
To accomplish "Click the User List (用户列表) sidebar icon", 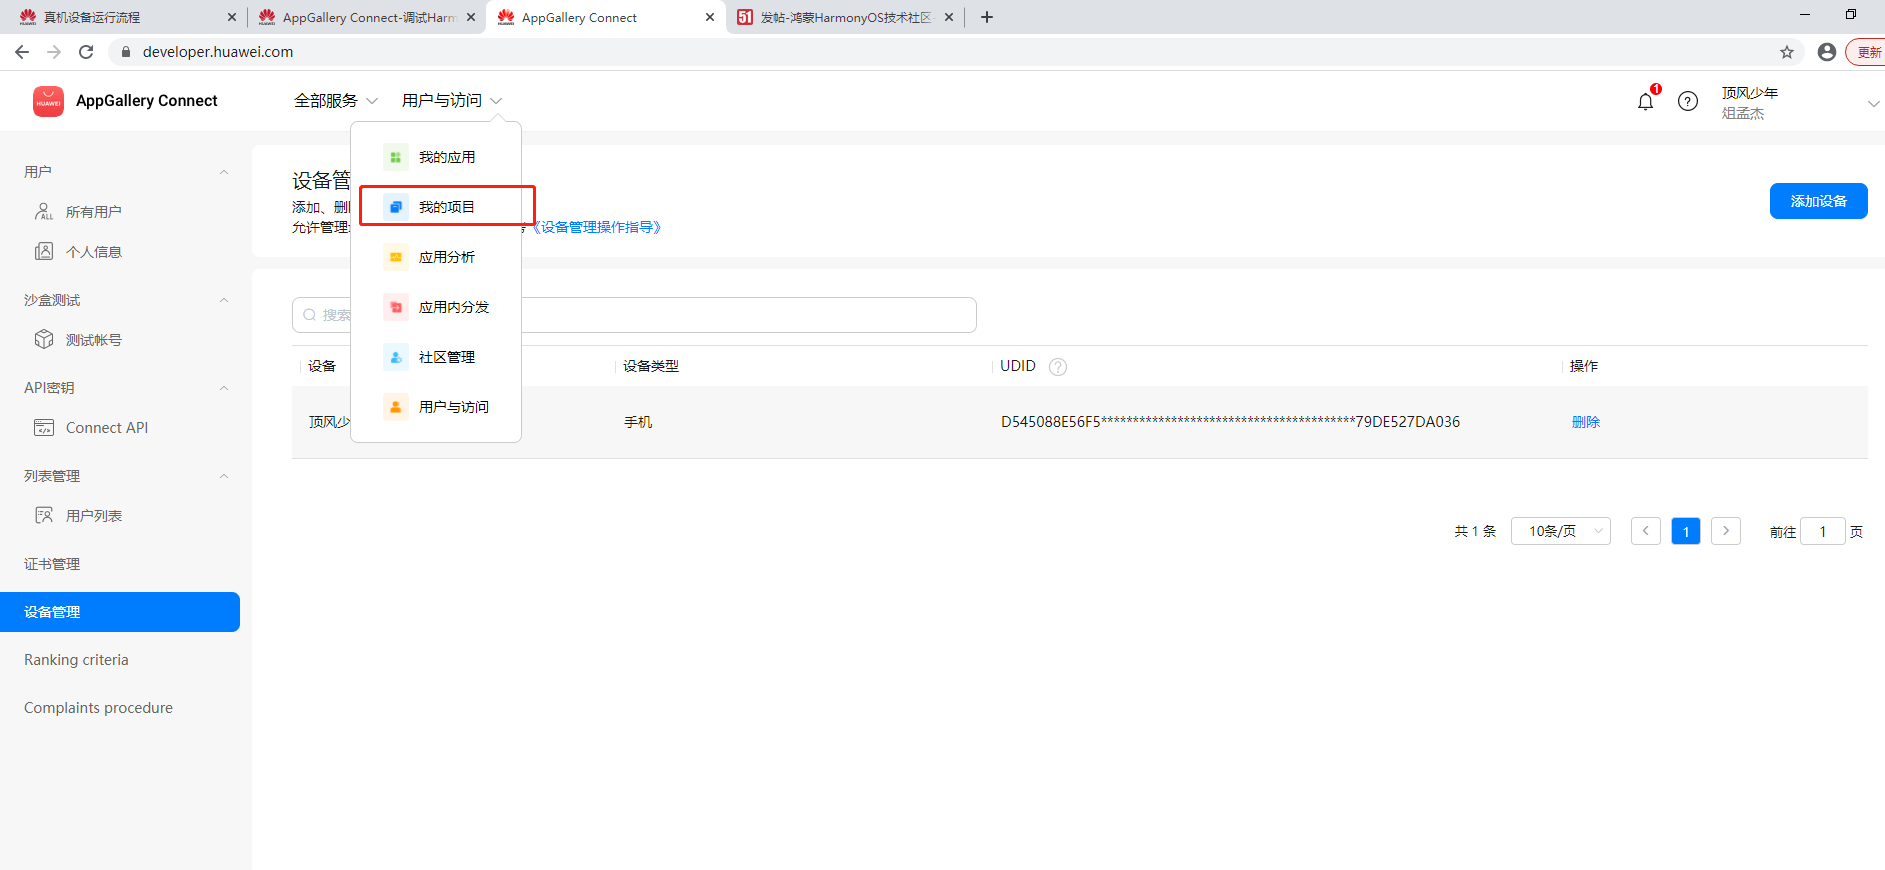I will (44, 515).
